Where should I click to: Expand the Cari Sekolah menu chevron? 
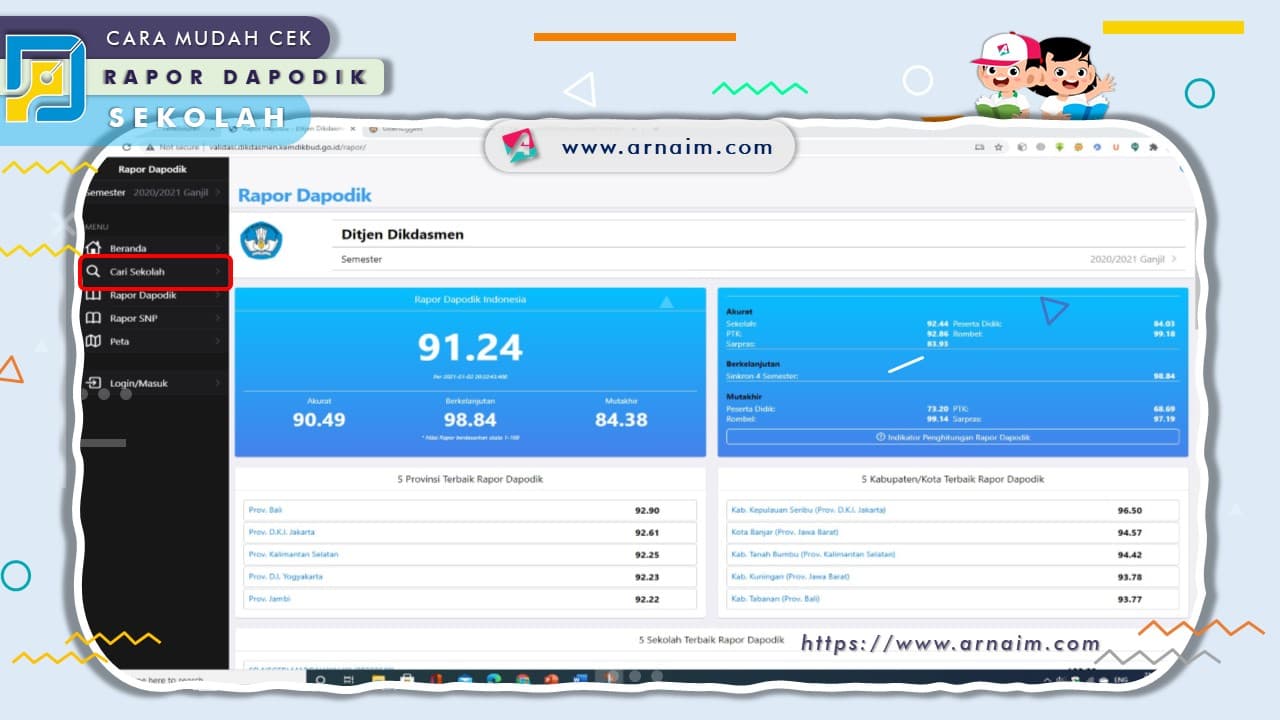point(218,272)
